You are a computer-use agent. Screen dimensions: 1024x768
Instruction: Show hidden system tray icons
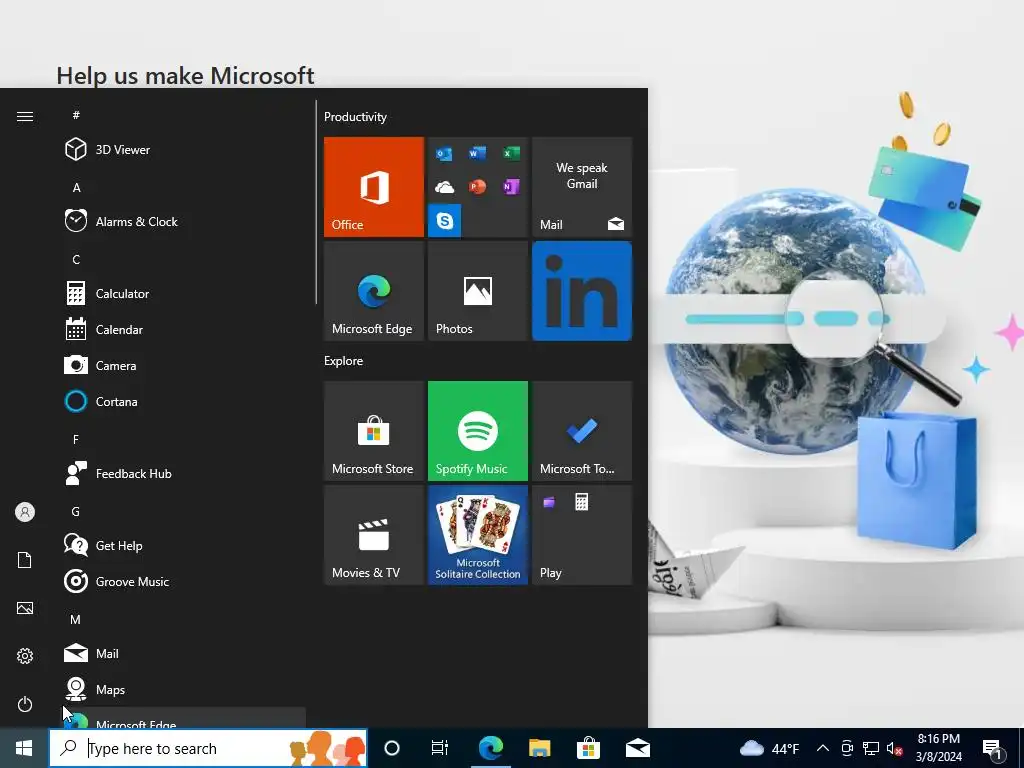pos(823,748)
